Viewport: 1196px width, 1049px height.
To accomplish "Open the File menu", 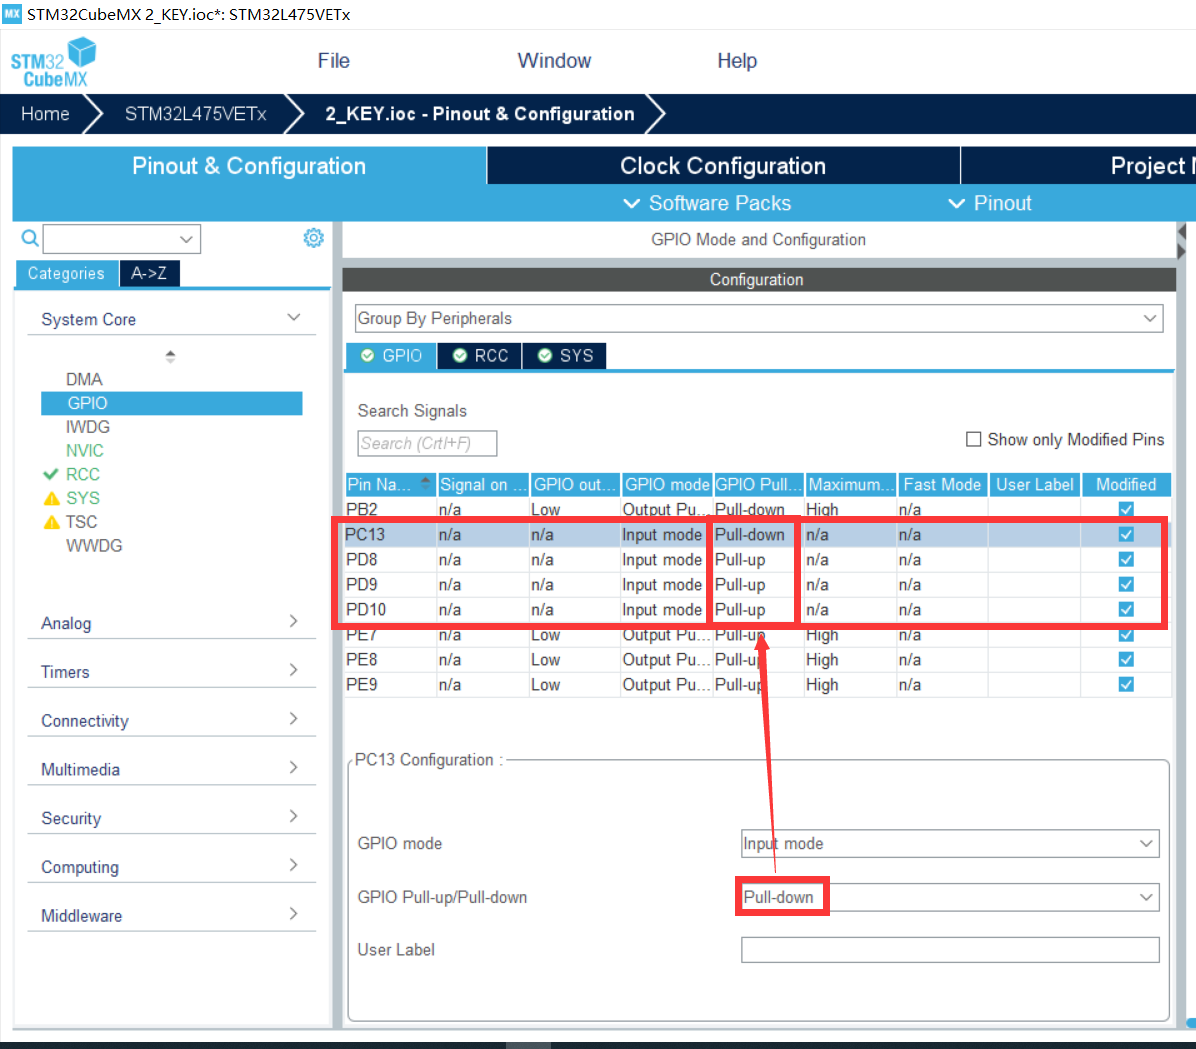I will (333, 61).
